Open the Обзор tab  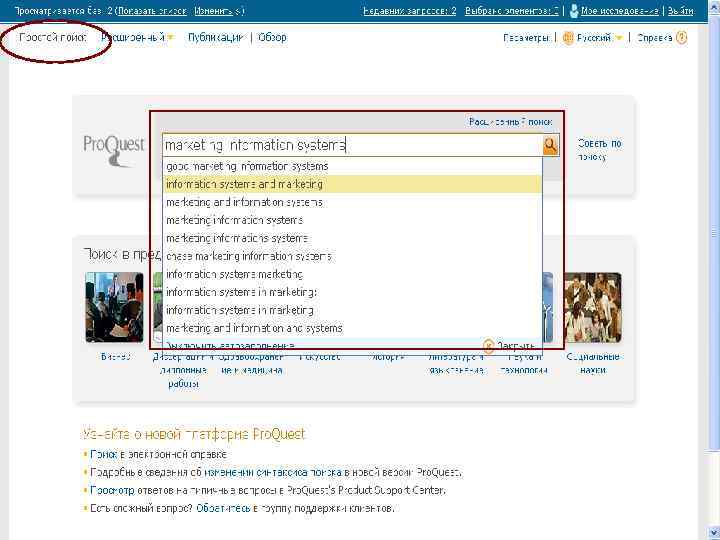[x=272, y=37]
